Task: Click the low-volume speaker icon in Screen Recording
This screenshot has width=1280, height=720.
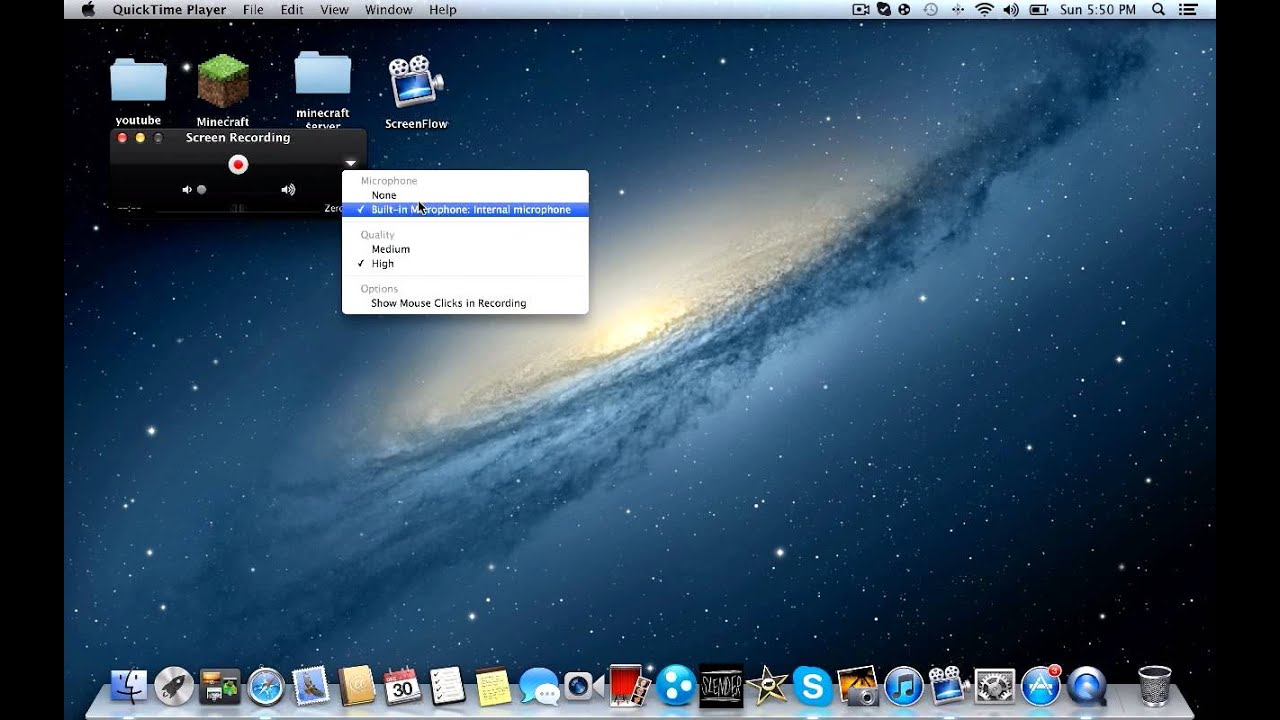Action: [187, 189]
